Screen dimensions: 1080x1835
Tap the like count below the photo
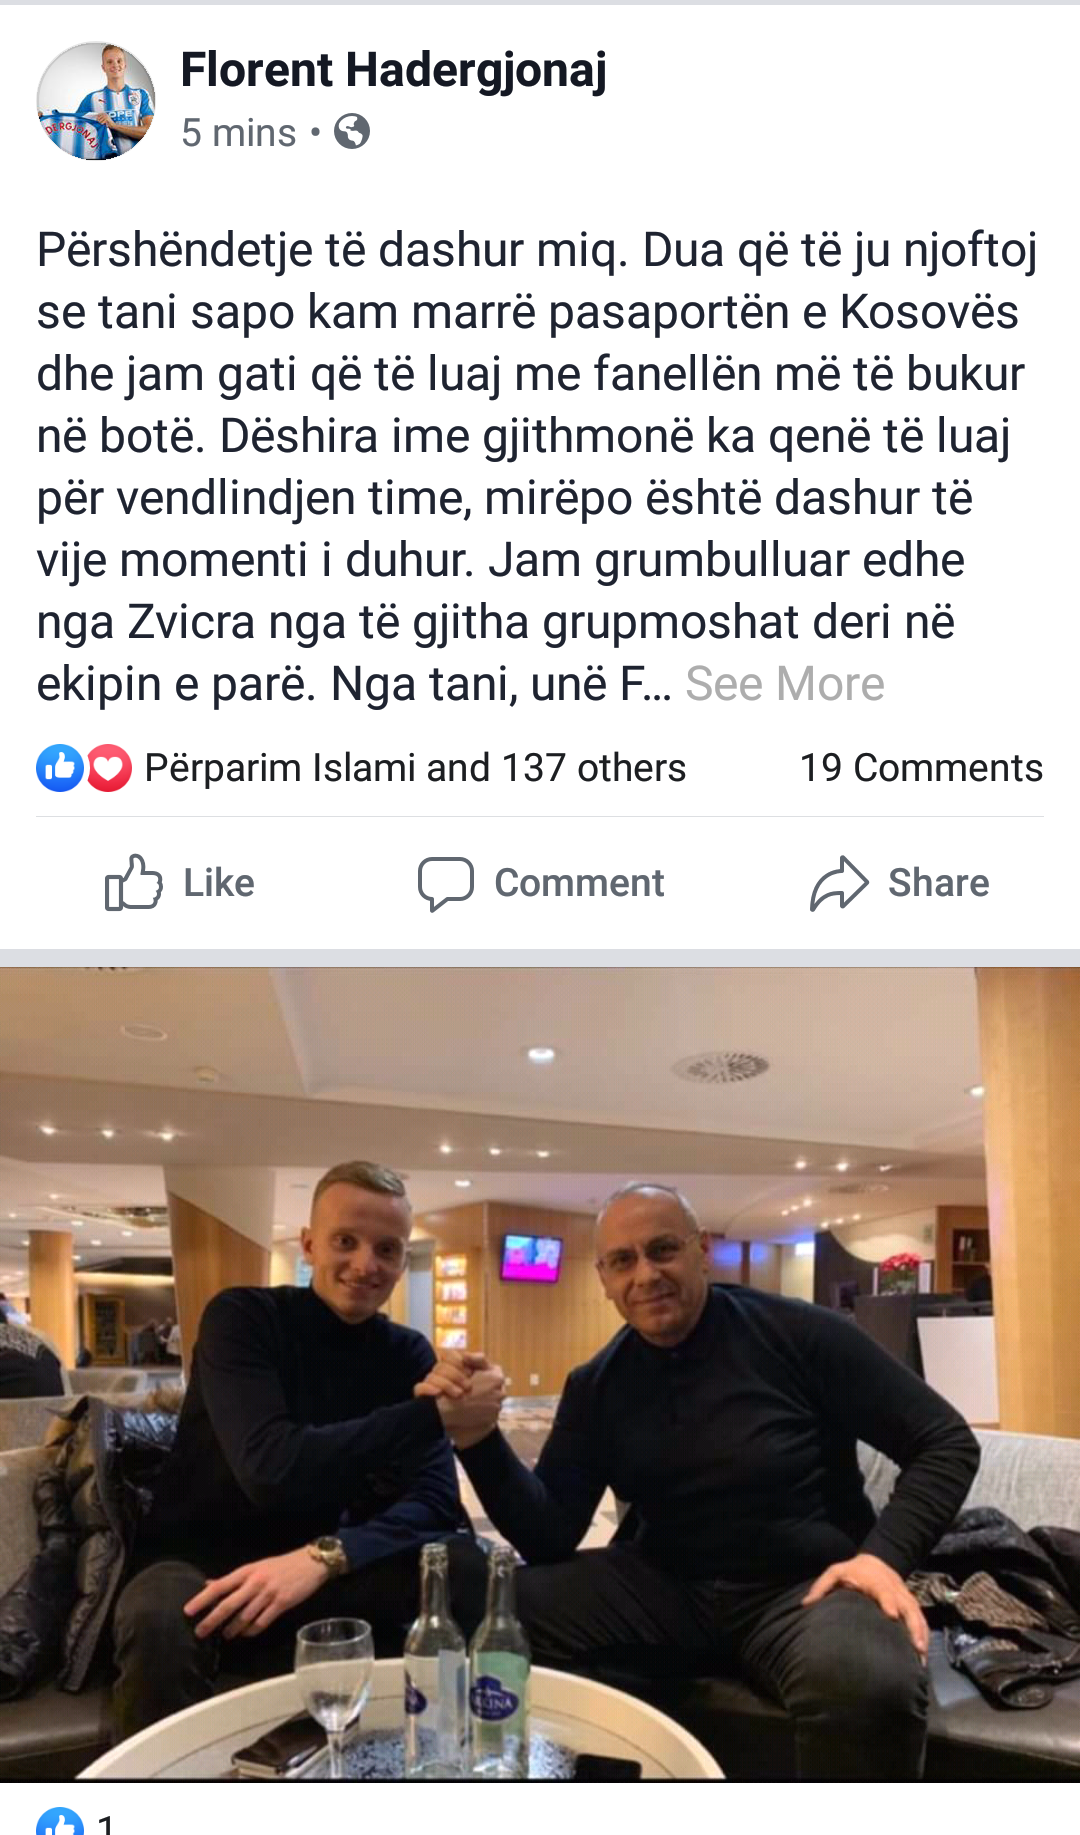pos(106,1824)
